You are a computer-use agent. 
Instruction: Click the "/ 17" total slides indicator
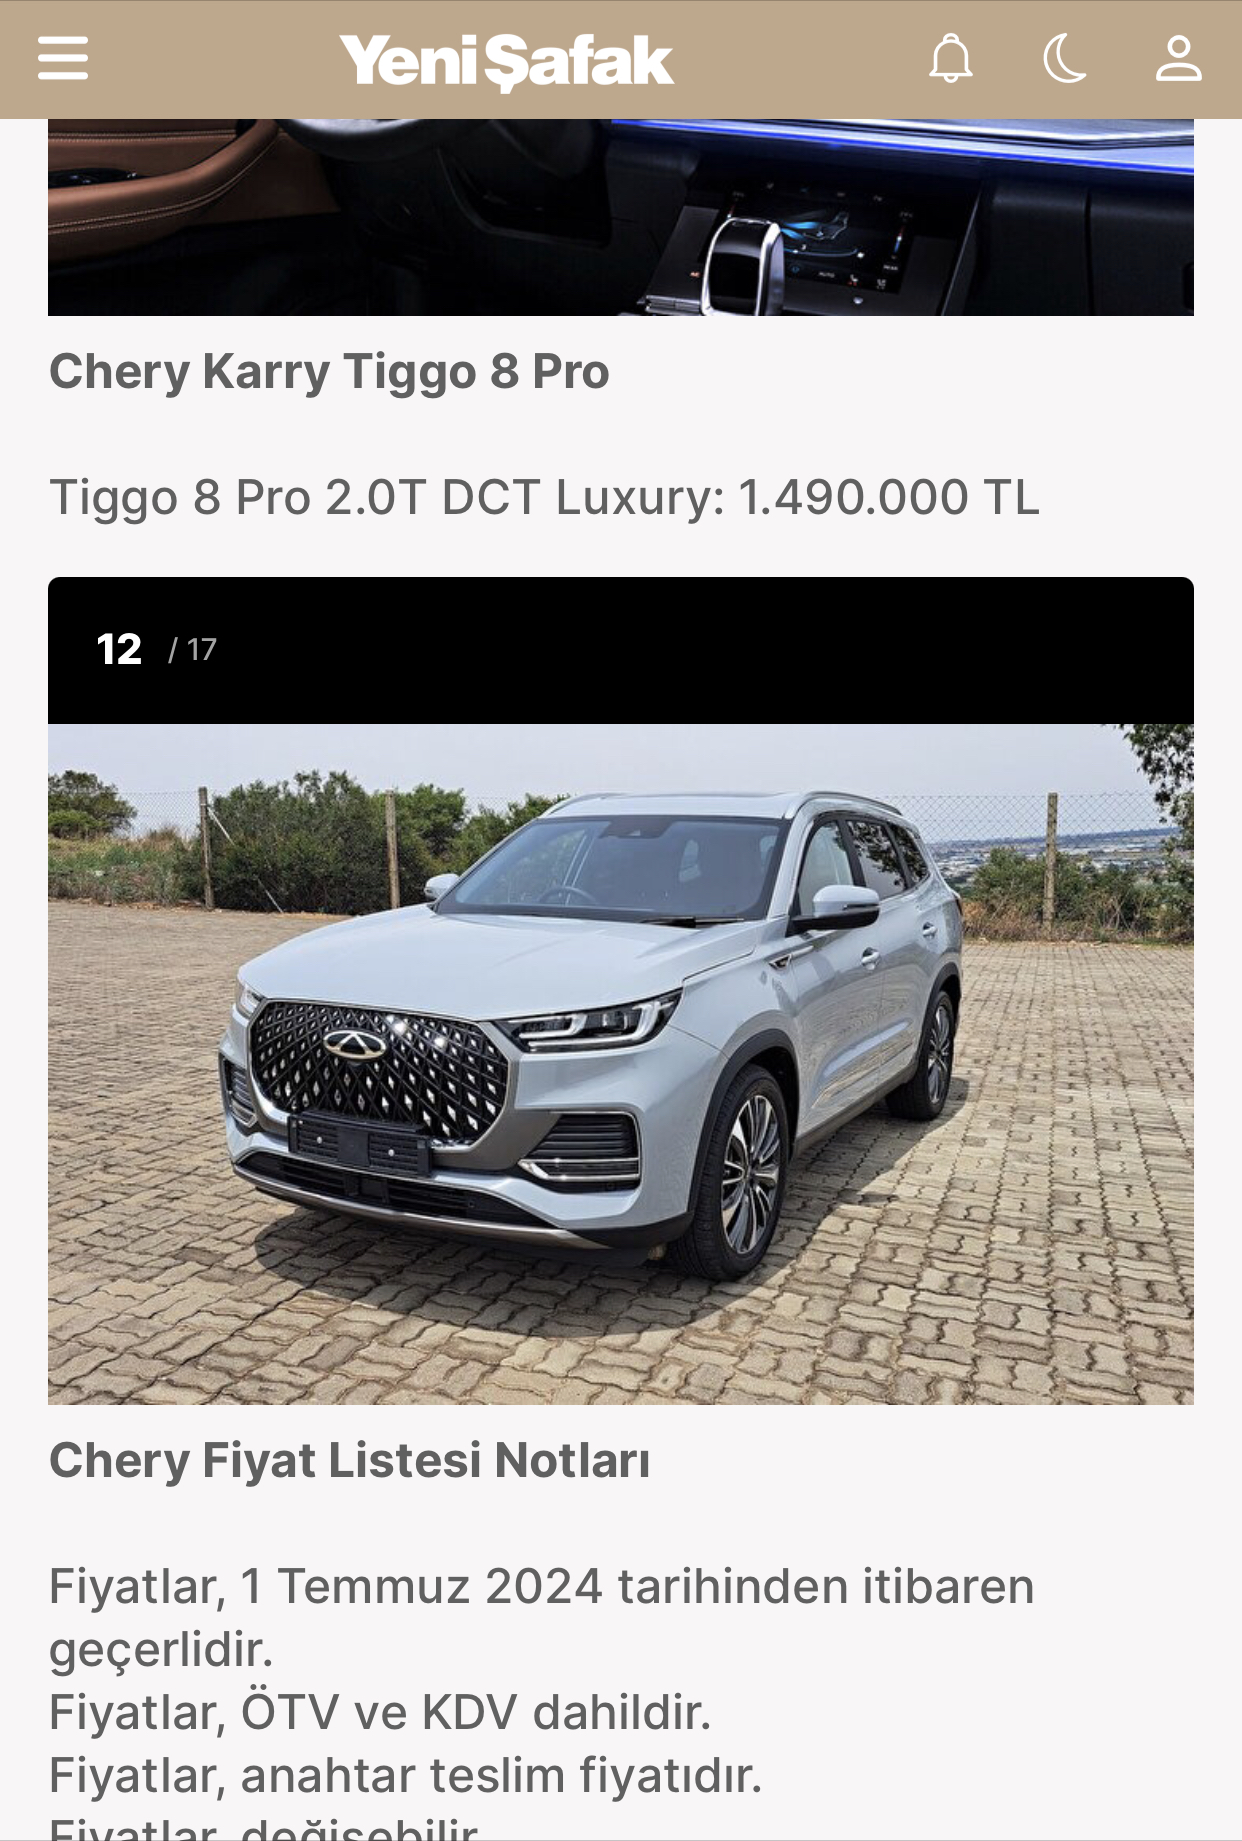[x=192, y=650]
